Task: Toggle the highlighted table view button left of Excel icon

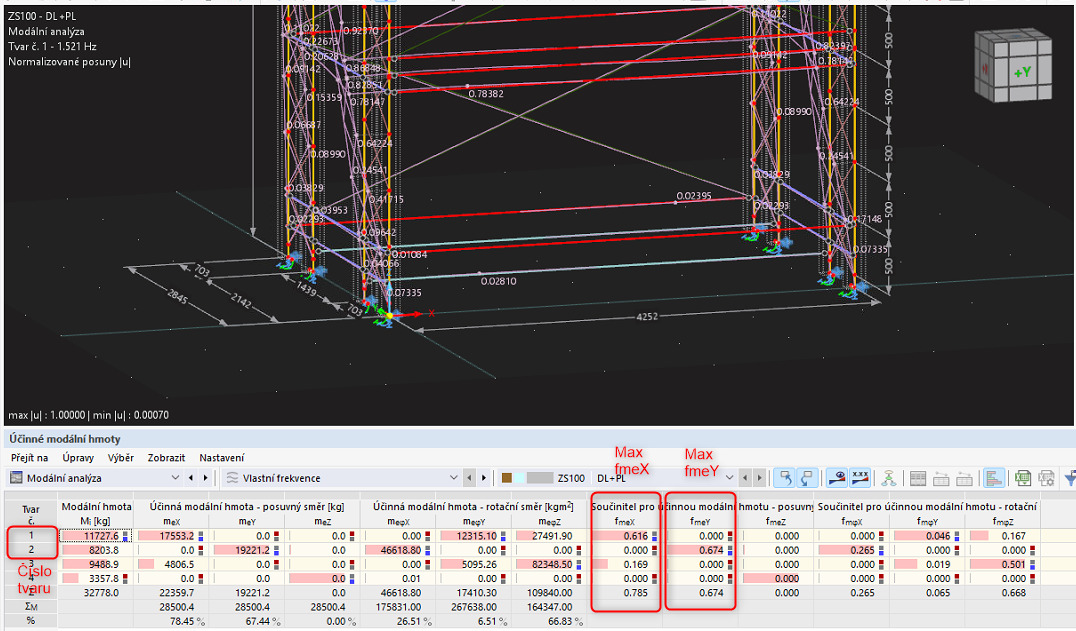Action: click(x=993, y=478)
